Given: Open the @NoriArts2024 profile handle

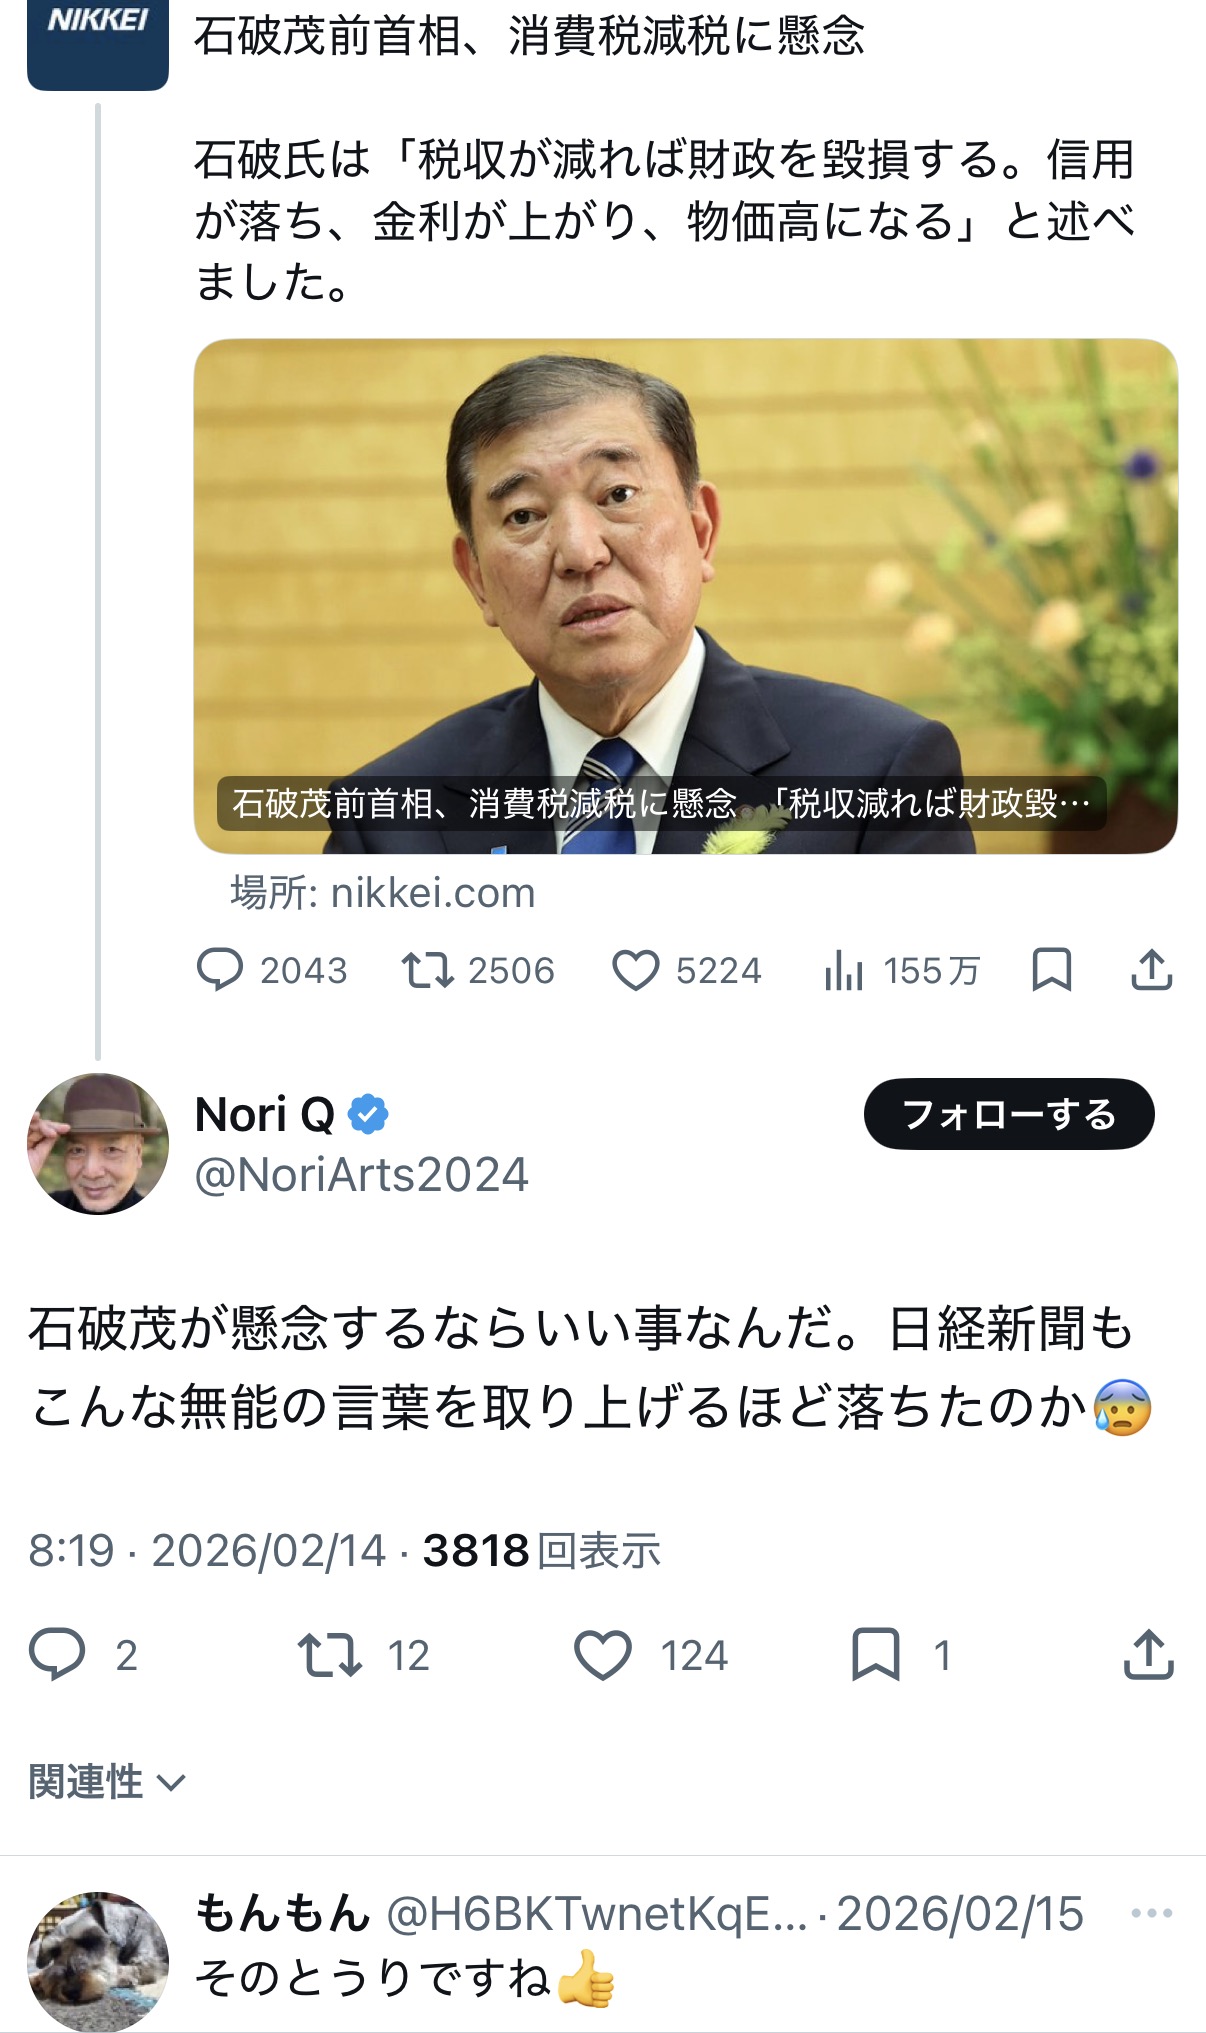Looking at the screenshot, I should coord(361,1175).
